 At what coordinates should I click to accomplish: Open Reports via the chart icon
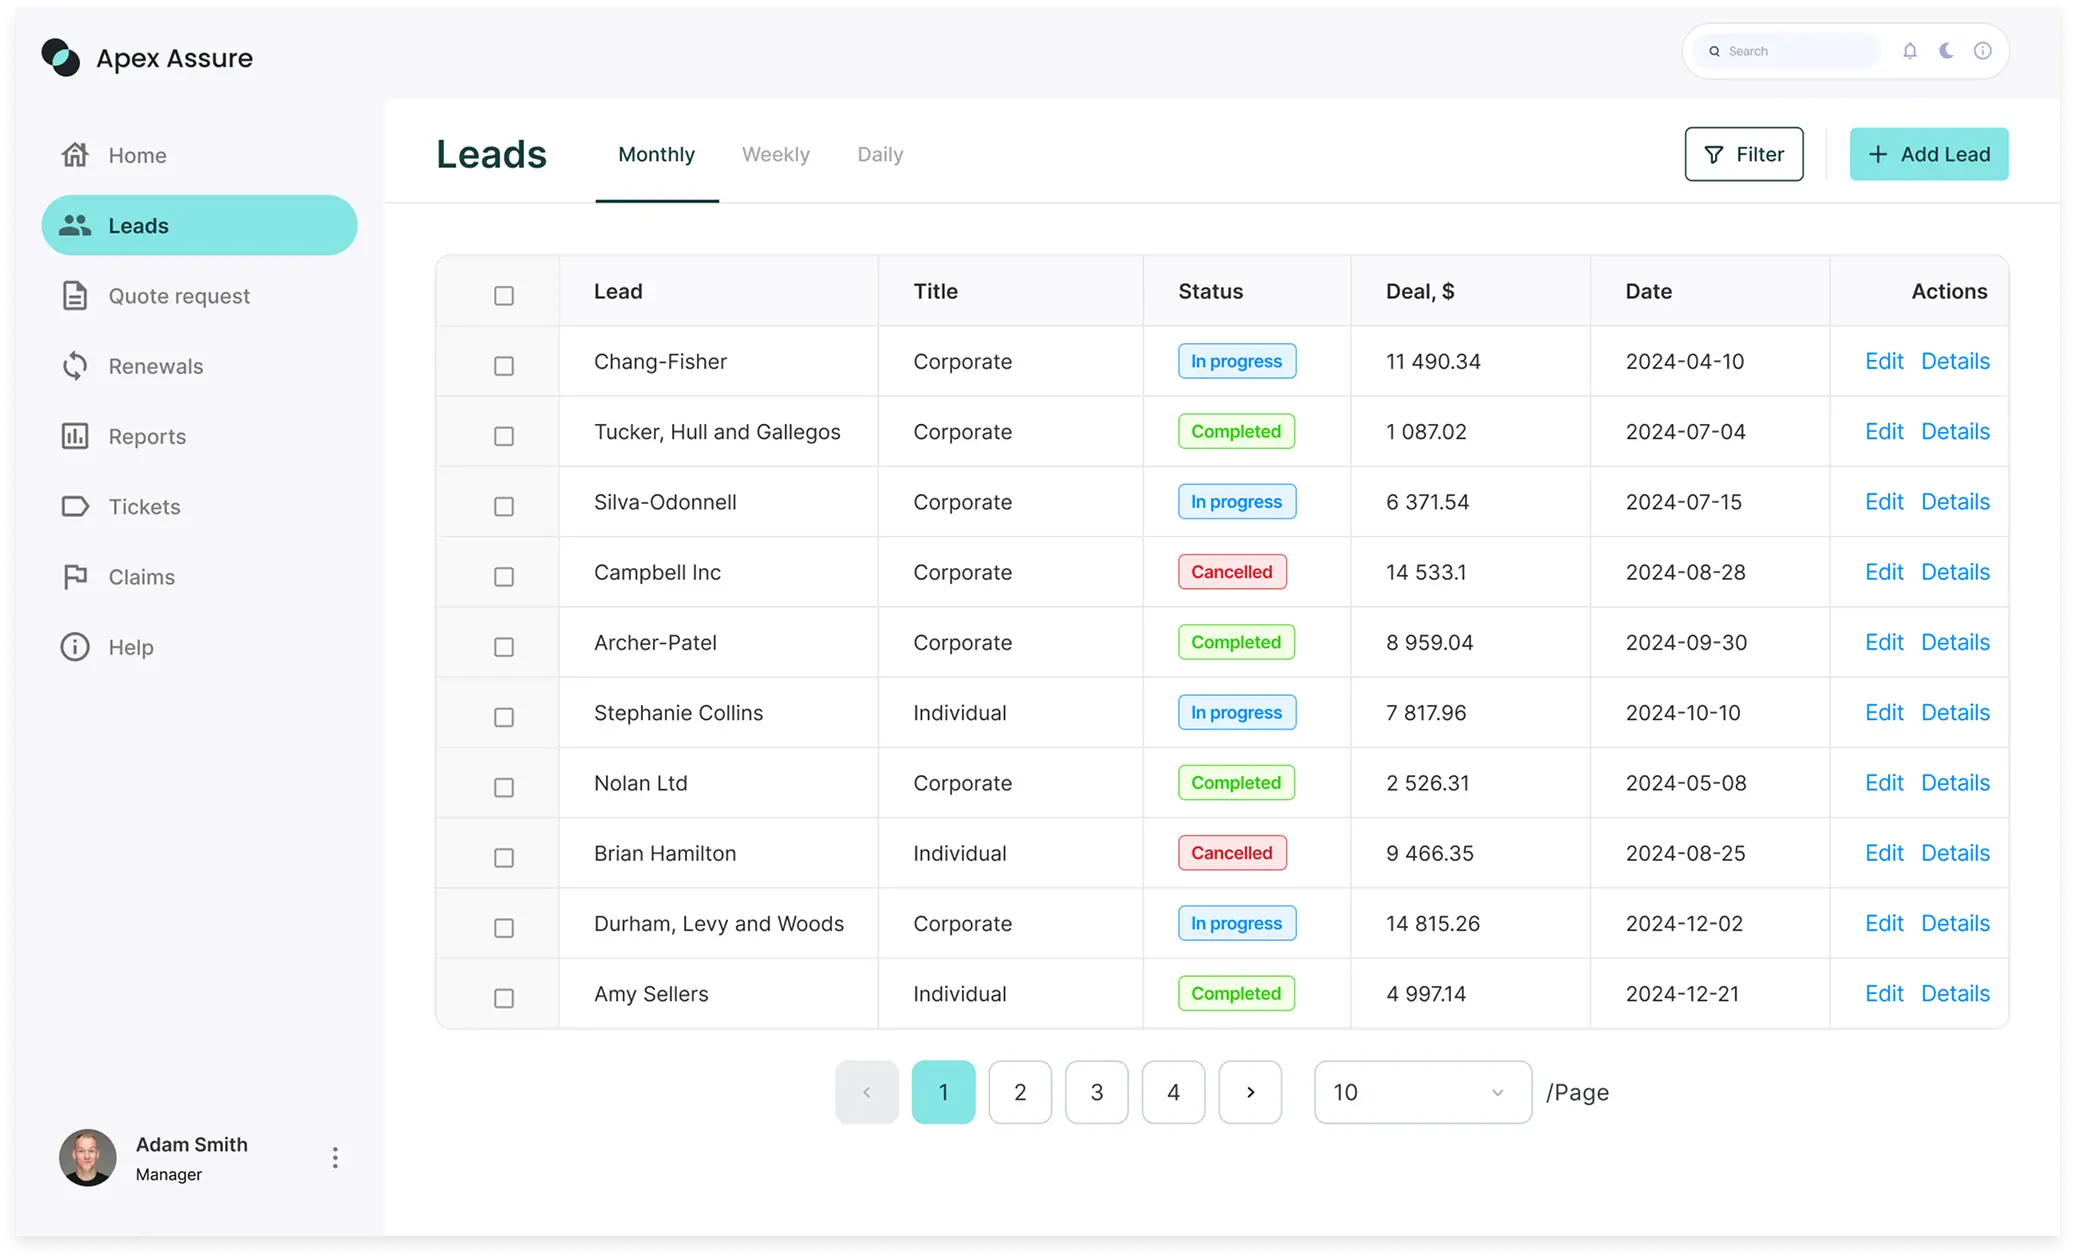click(75, 436)
